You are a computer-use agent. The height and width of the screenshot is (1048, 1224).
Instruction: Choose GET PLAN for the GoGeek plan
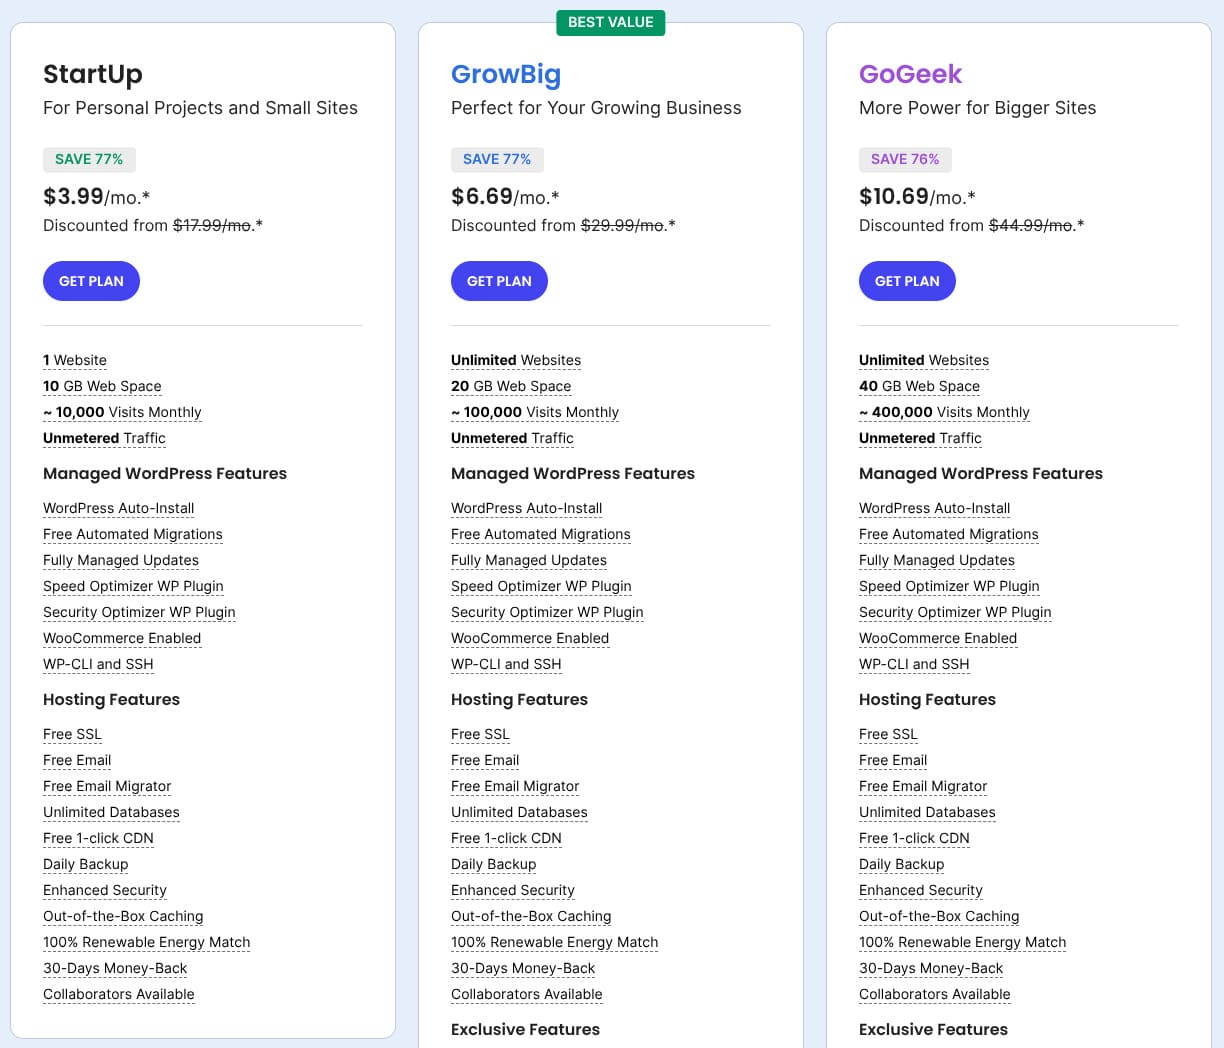coord(907,281)
